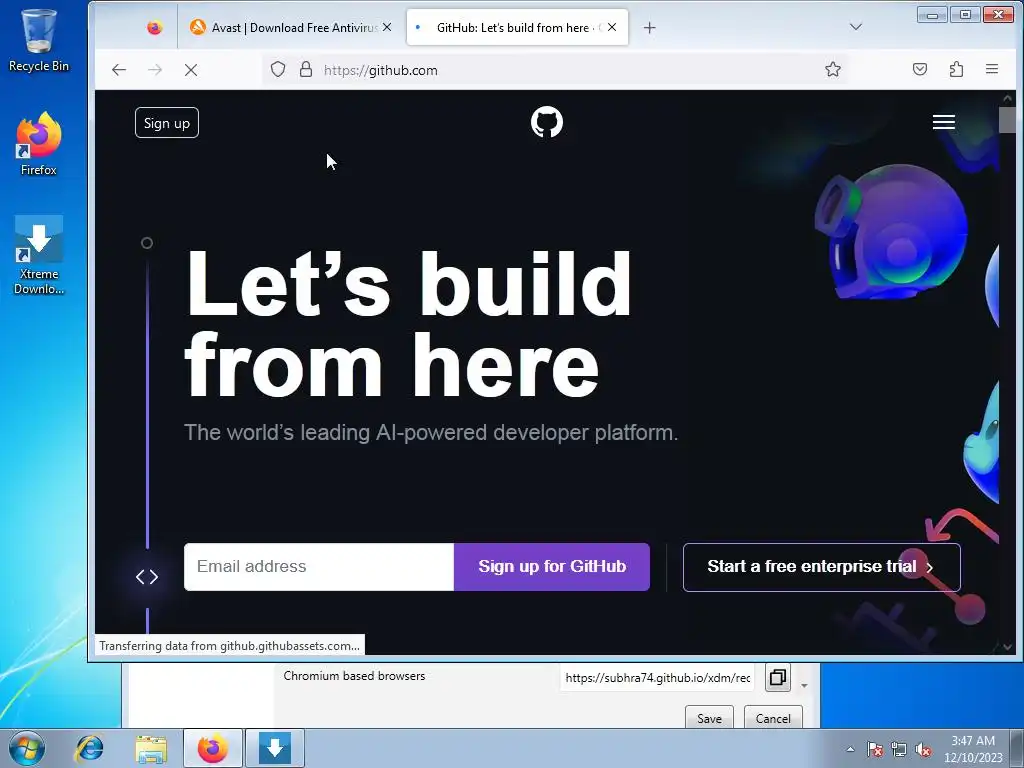Show hidden tray icons arrow
1024x768 pixels.
click(x=850, y=749)
